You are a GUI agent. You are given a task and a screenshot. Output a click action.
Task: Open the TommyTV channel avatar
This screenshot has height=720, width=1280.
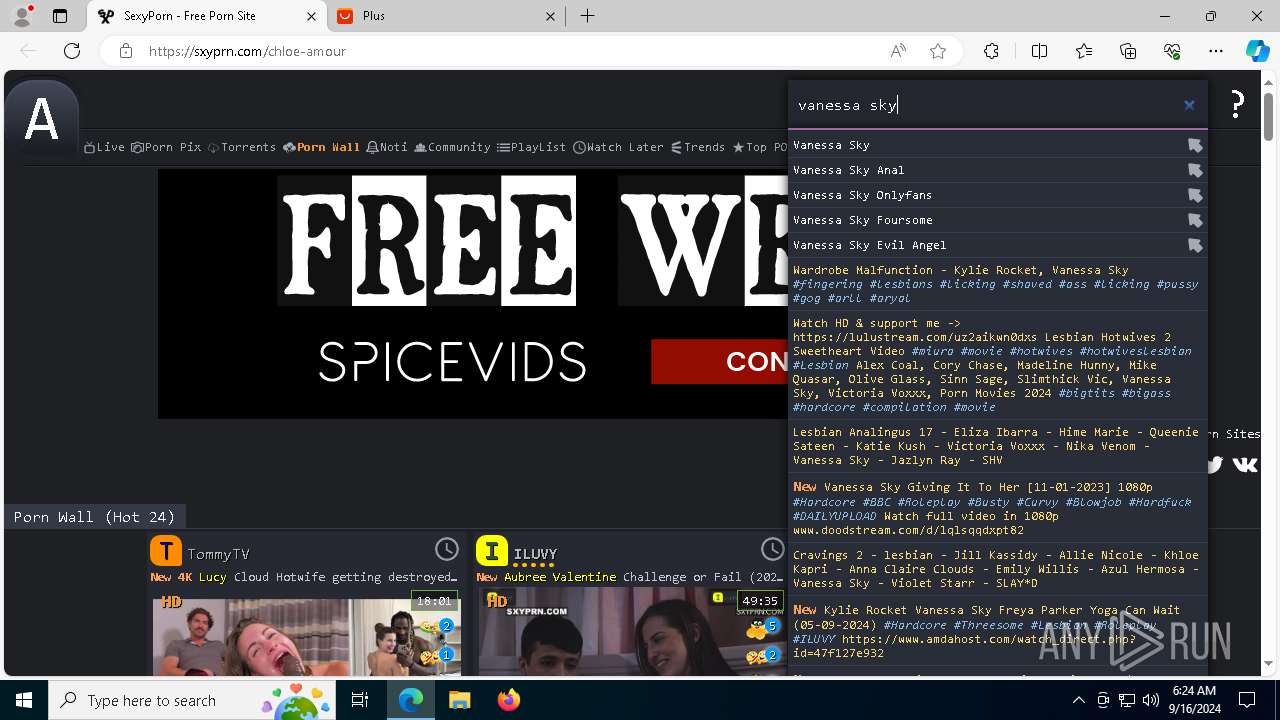pyautogui.click(x=166, y=551)
